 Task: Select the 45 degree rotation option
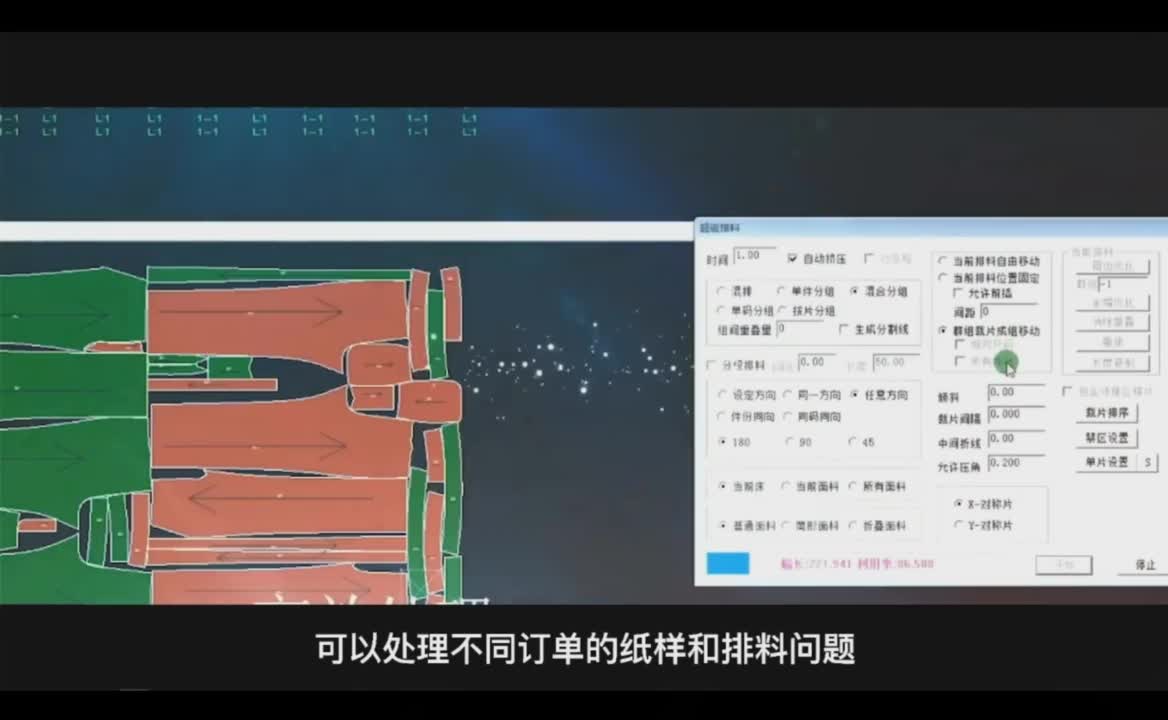(x=852, y=441)
